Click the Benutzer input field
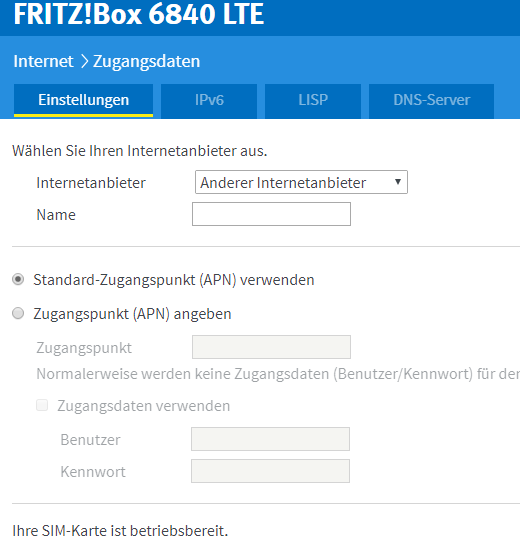Viewport: 520px width, 553px height. [271, 439]
